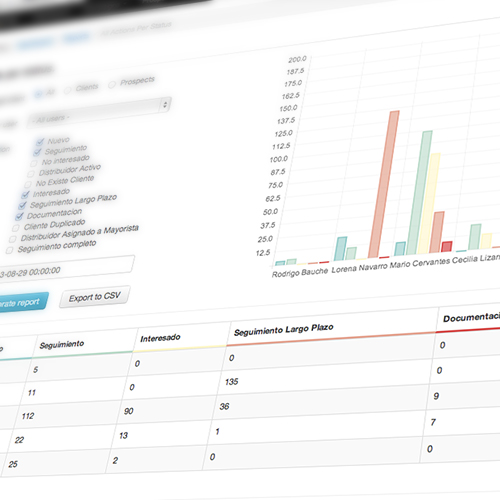Click the Seguimiento cell with value 5
The height and width of the screenshot is (500, 500).
pyautogui.click(x=35, y=370)
